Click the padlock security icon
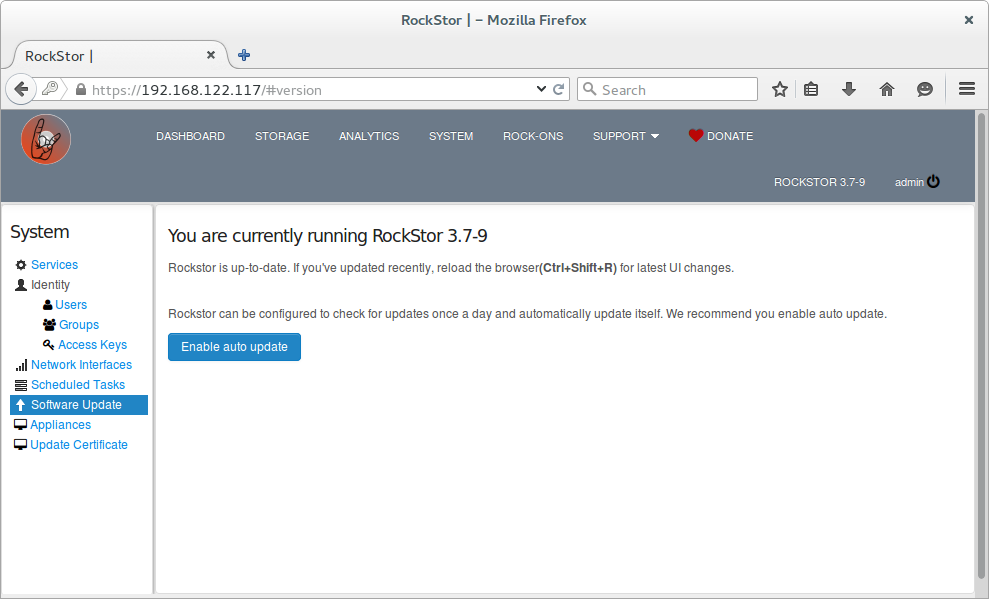The image size is (989, 599). (81, 90)
